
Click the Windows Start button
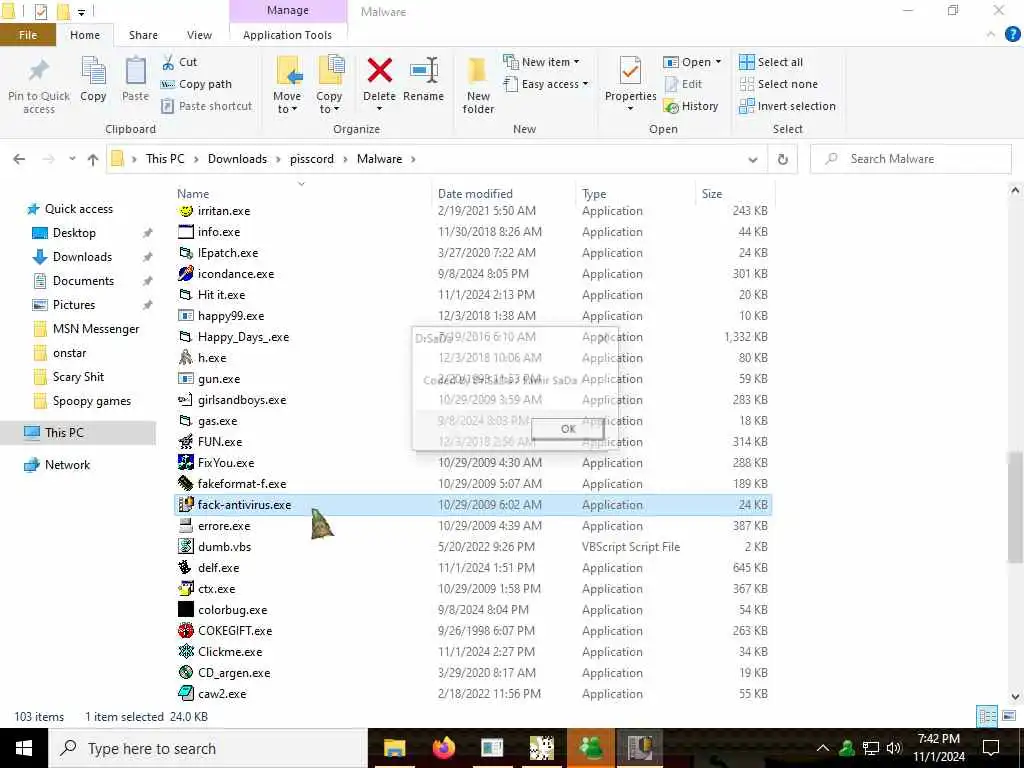24,748
